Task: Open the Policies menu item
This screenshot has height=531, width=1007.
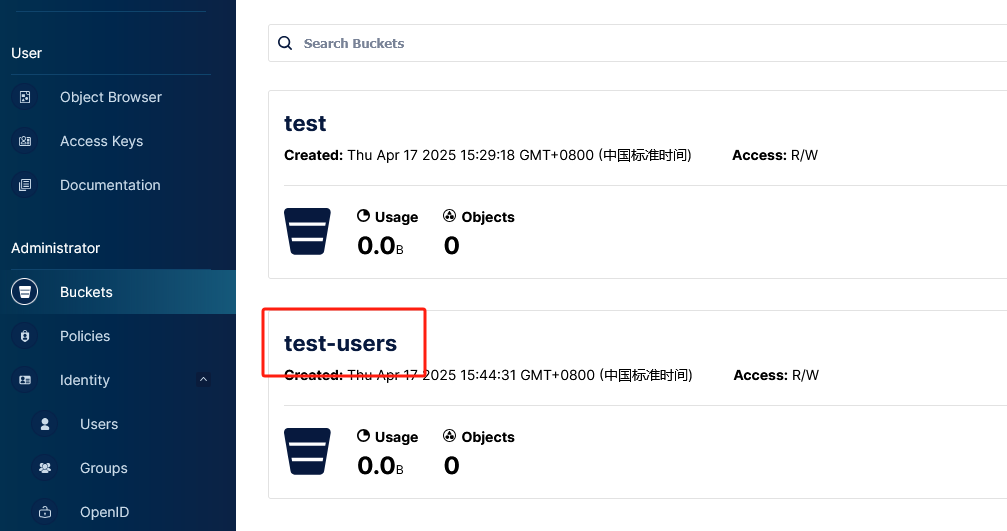Action: pyautogui.click(x=85, y=336)
